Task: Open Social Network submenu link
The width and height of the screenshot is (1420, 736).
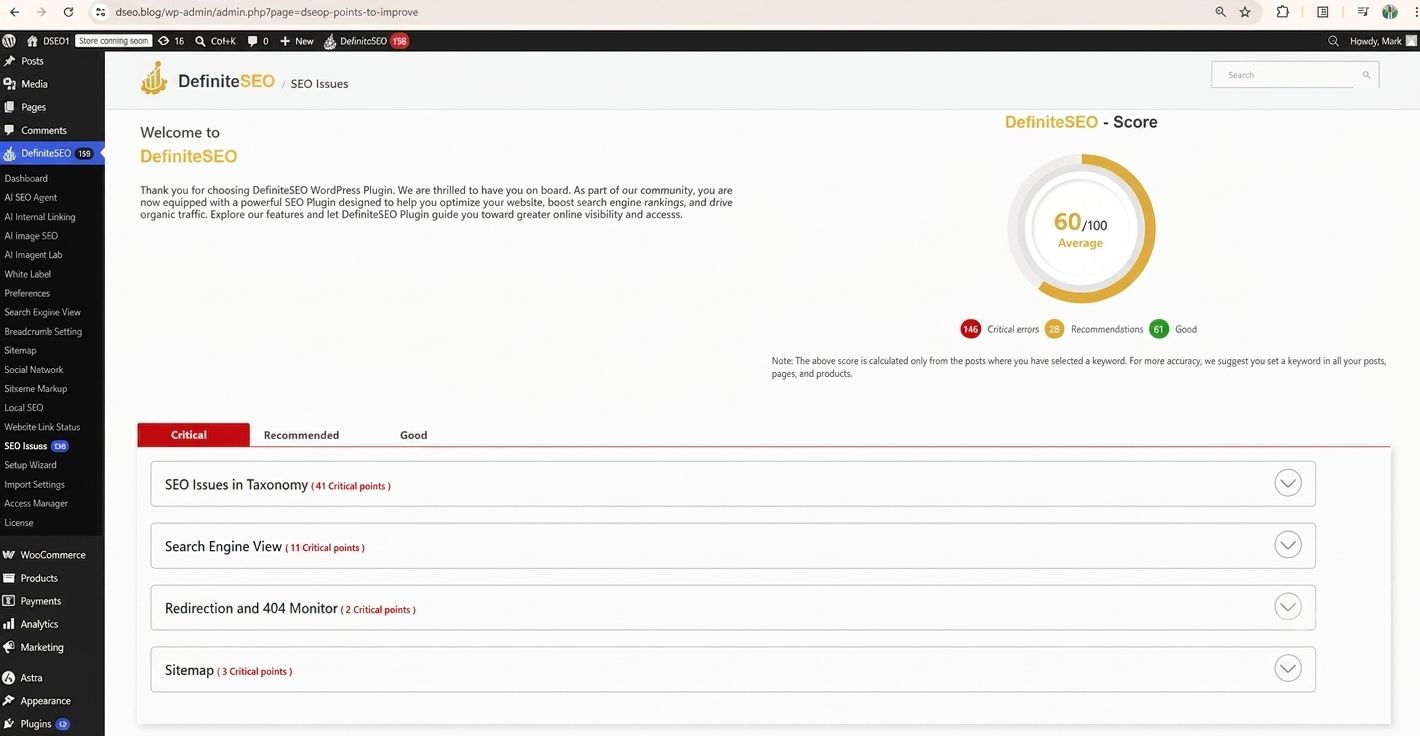Action: pyautogui.click(x=34, y=370)
